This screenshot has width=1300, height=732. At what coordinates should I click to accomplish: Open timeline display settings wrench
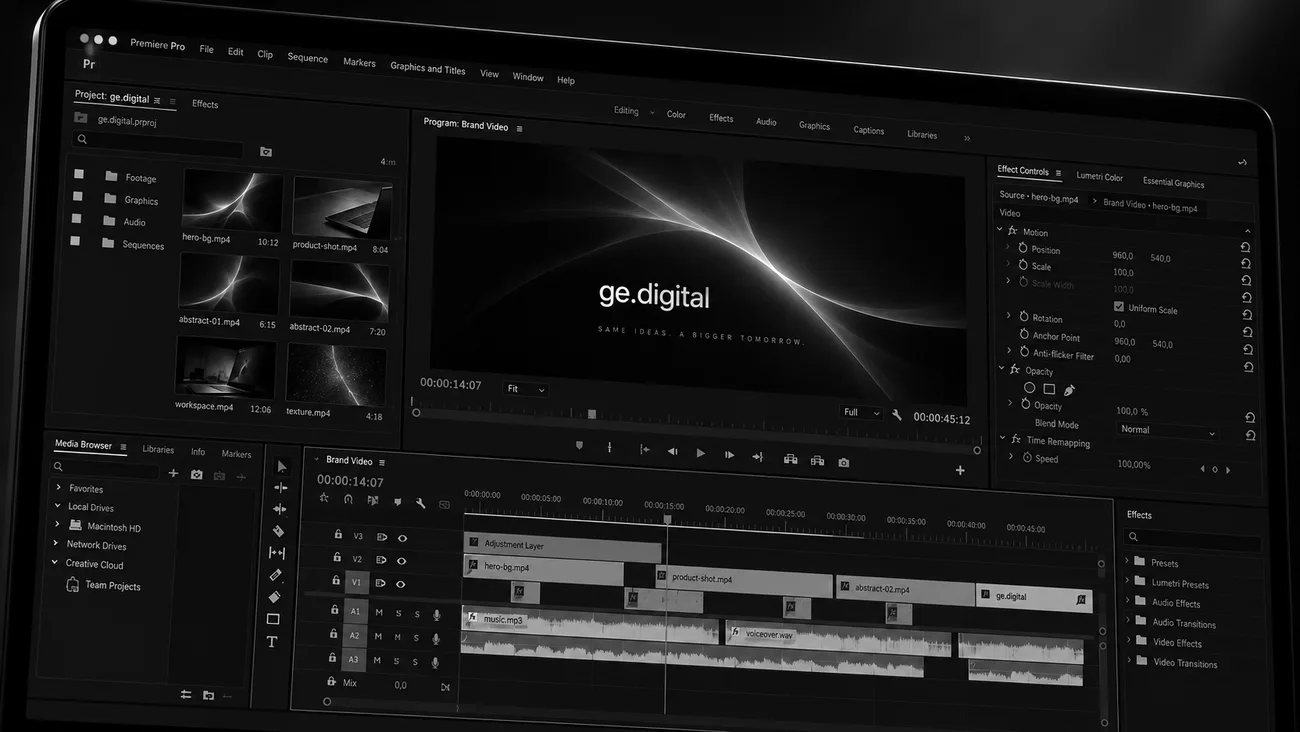pos(421,503)
